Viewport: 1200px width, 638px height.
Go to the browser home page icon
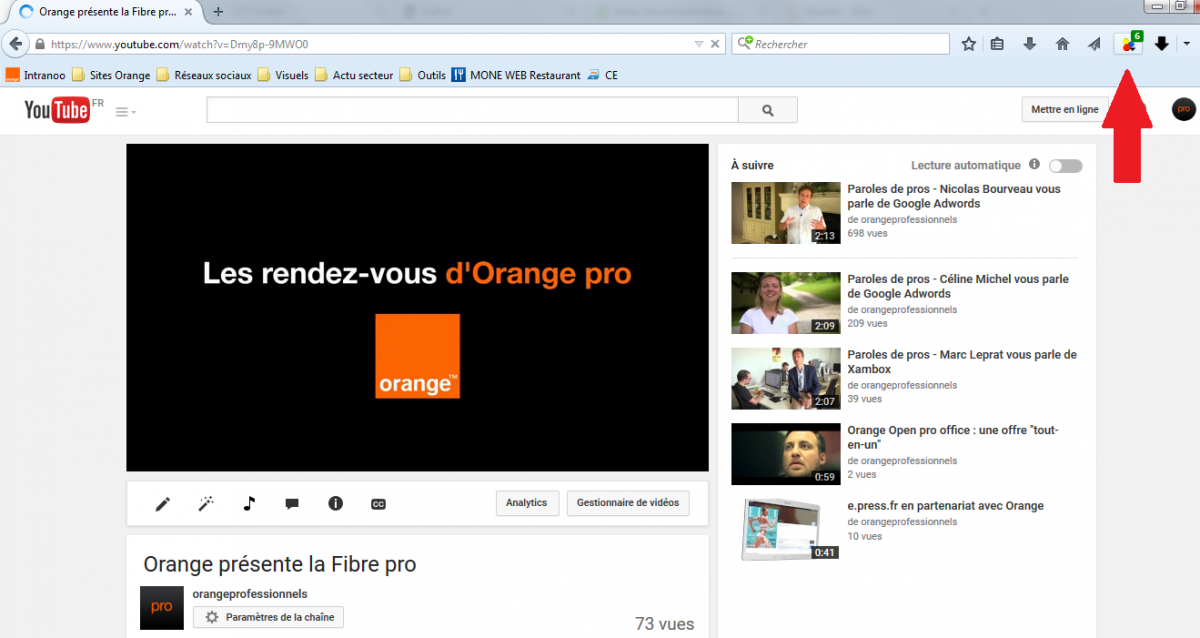(x=1062, y=44)
